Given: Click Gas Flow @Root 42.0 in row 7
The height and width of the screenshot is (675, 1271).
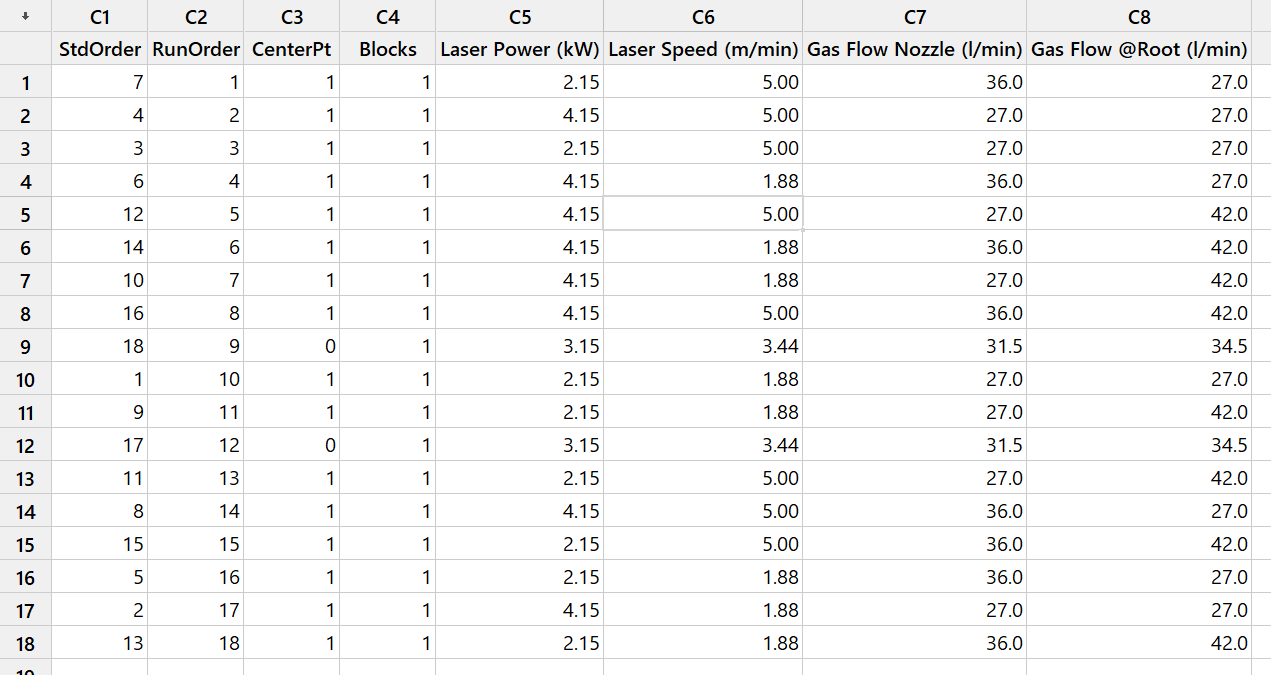Looking at the screenshot, I should click(1138, 280).
